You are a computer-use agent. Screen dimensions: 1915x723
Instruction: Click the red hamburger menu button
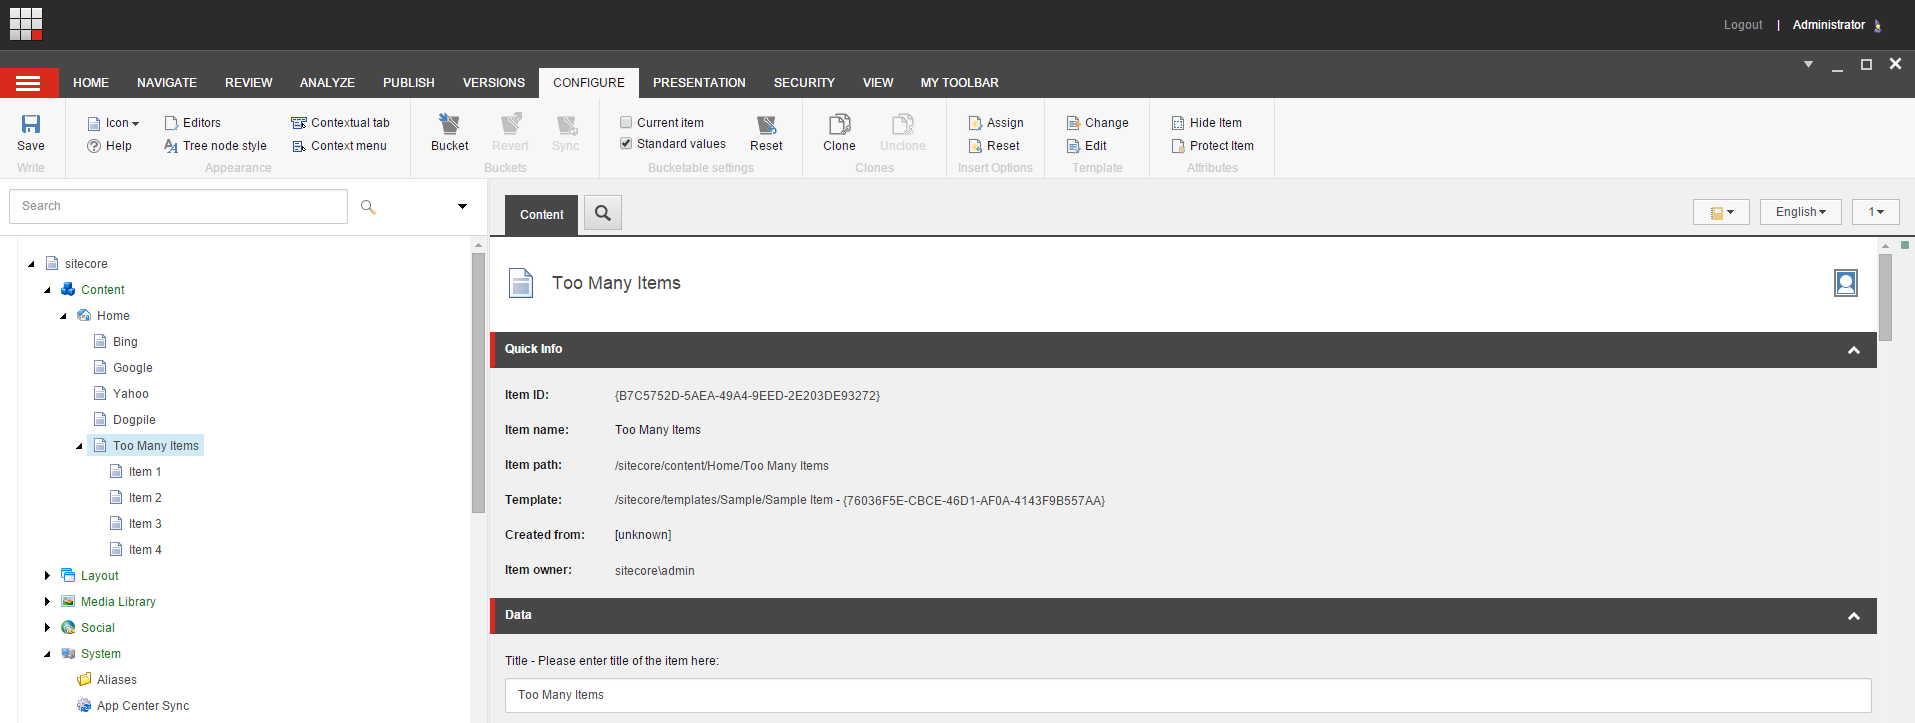click(29, 83)
